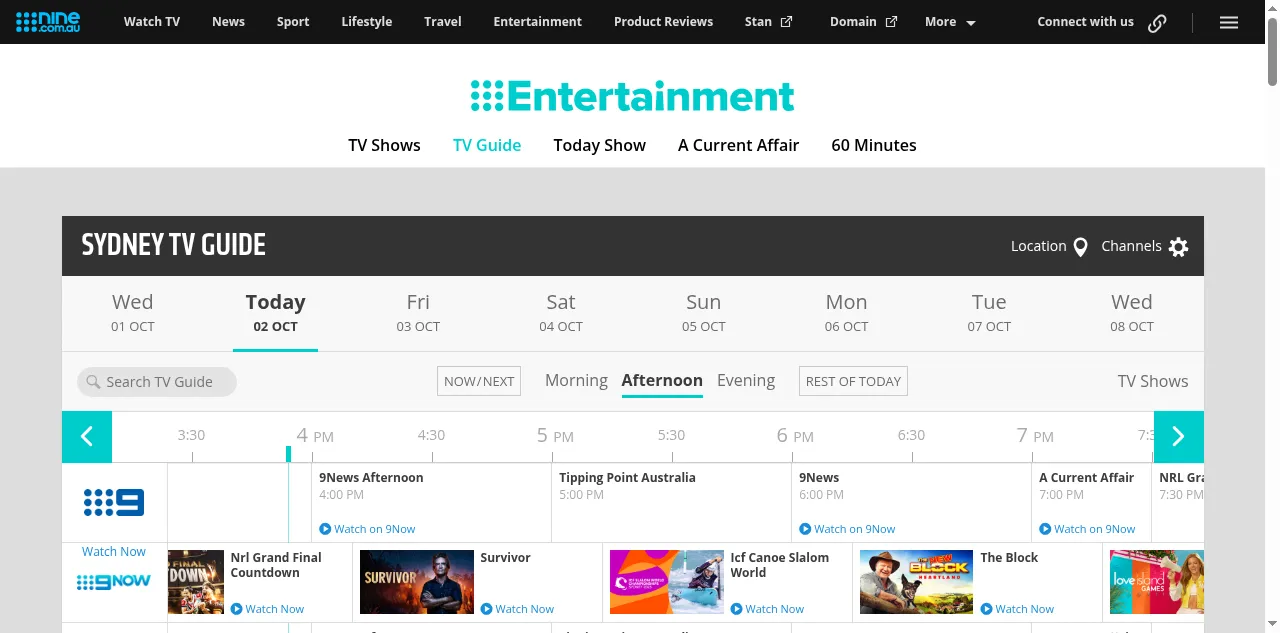Image resolution: width=1280 pixels, height=633 pixels.
Task: Select TV Guide section tab
Action: [487, 145]
